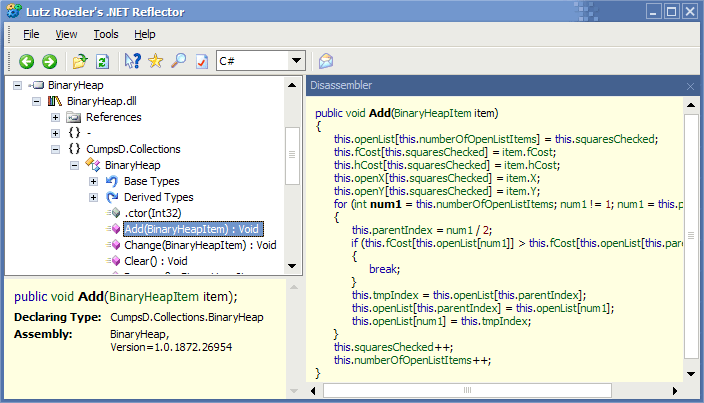Select .ctor(Int32) tree item

[153, 213]
